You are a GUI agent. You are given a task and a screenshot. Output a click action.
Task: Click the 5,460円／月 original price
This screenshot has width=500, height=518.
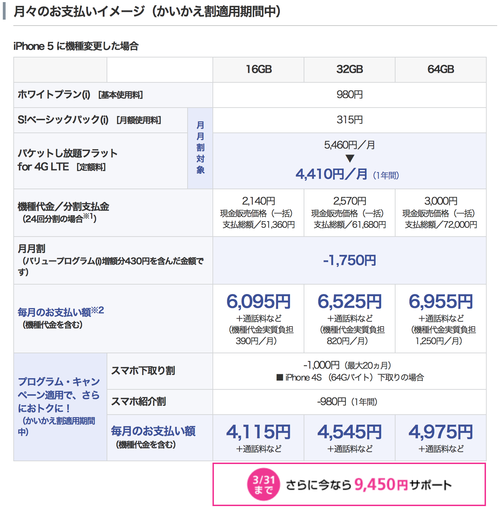[x=349, y=145]
